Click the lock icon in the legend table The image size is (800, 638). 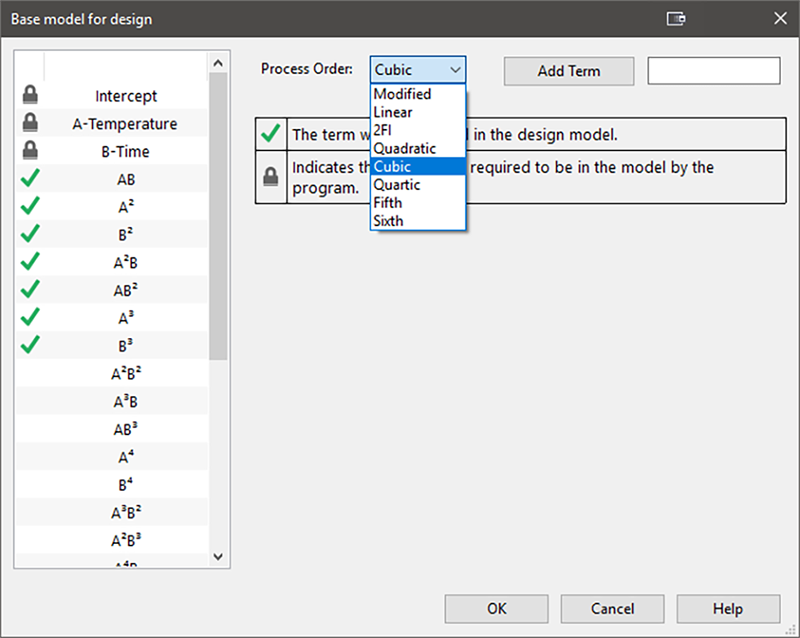(270, 176)
